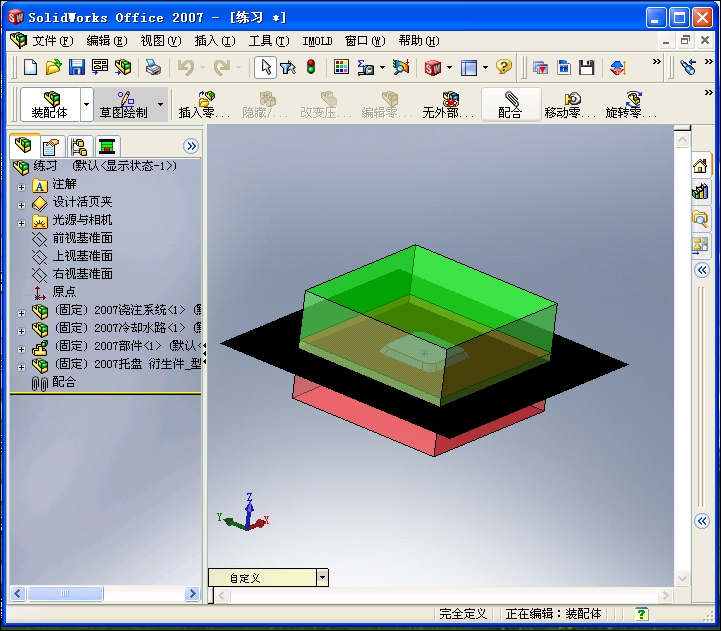Open the FeatureManager design tree tab
The width and height of the screenshot is (721, 631).
tap(24, 146)
